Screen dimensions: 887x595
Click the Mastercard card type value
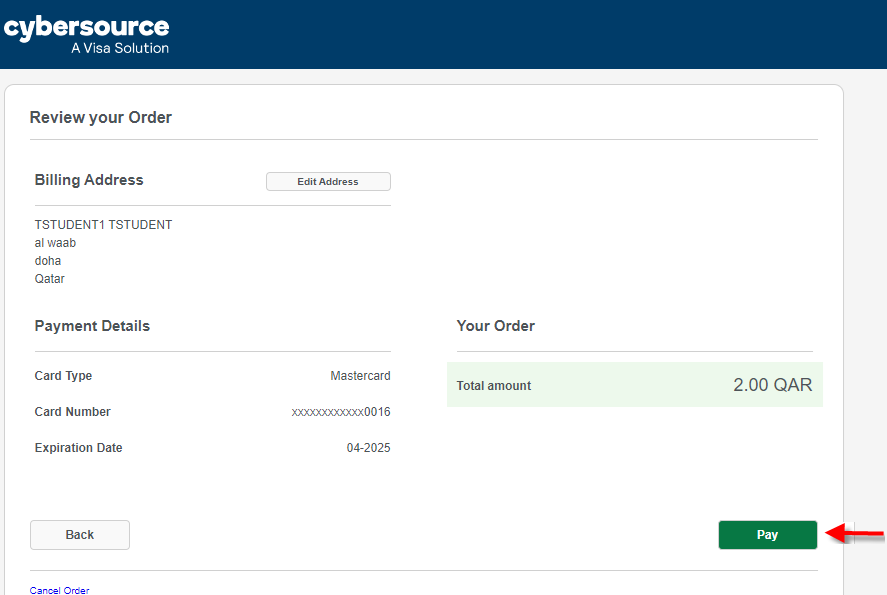click(x=360, y=376)
